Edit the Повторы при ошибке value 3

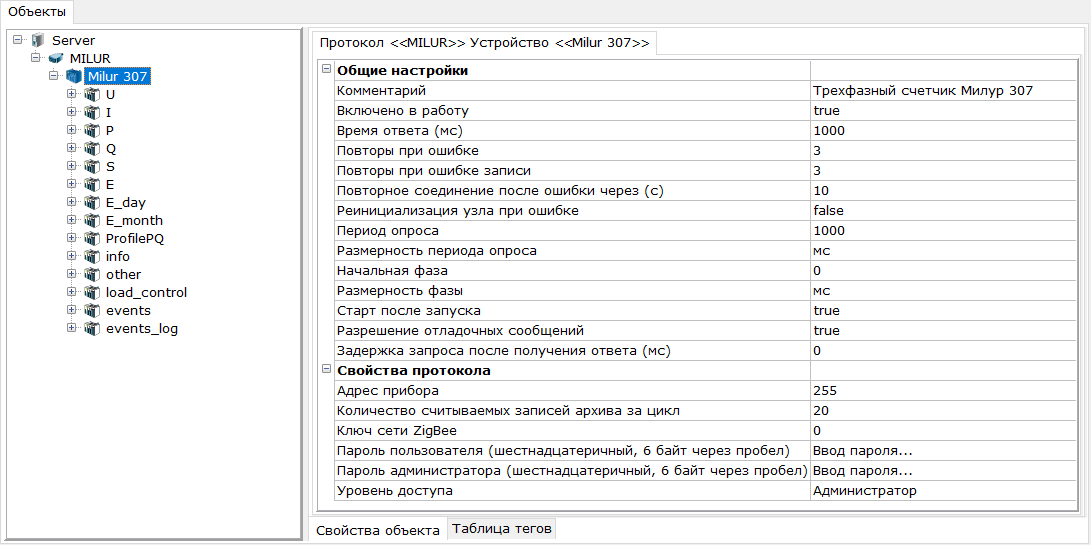pyautogui.click(x=942, y=151)
